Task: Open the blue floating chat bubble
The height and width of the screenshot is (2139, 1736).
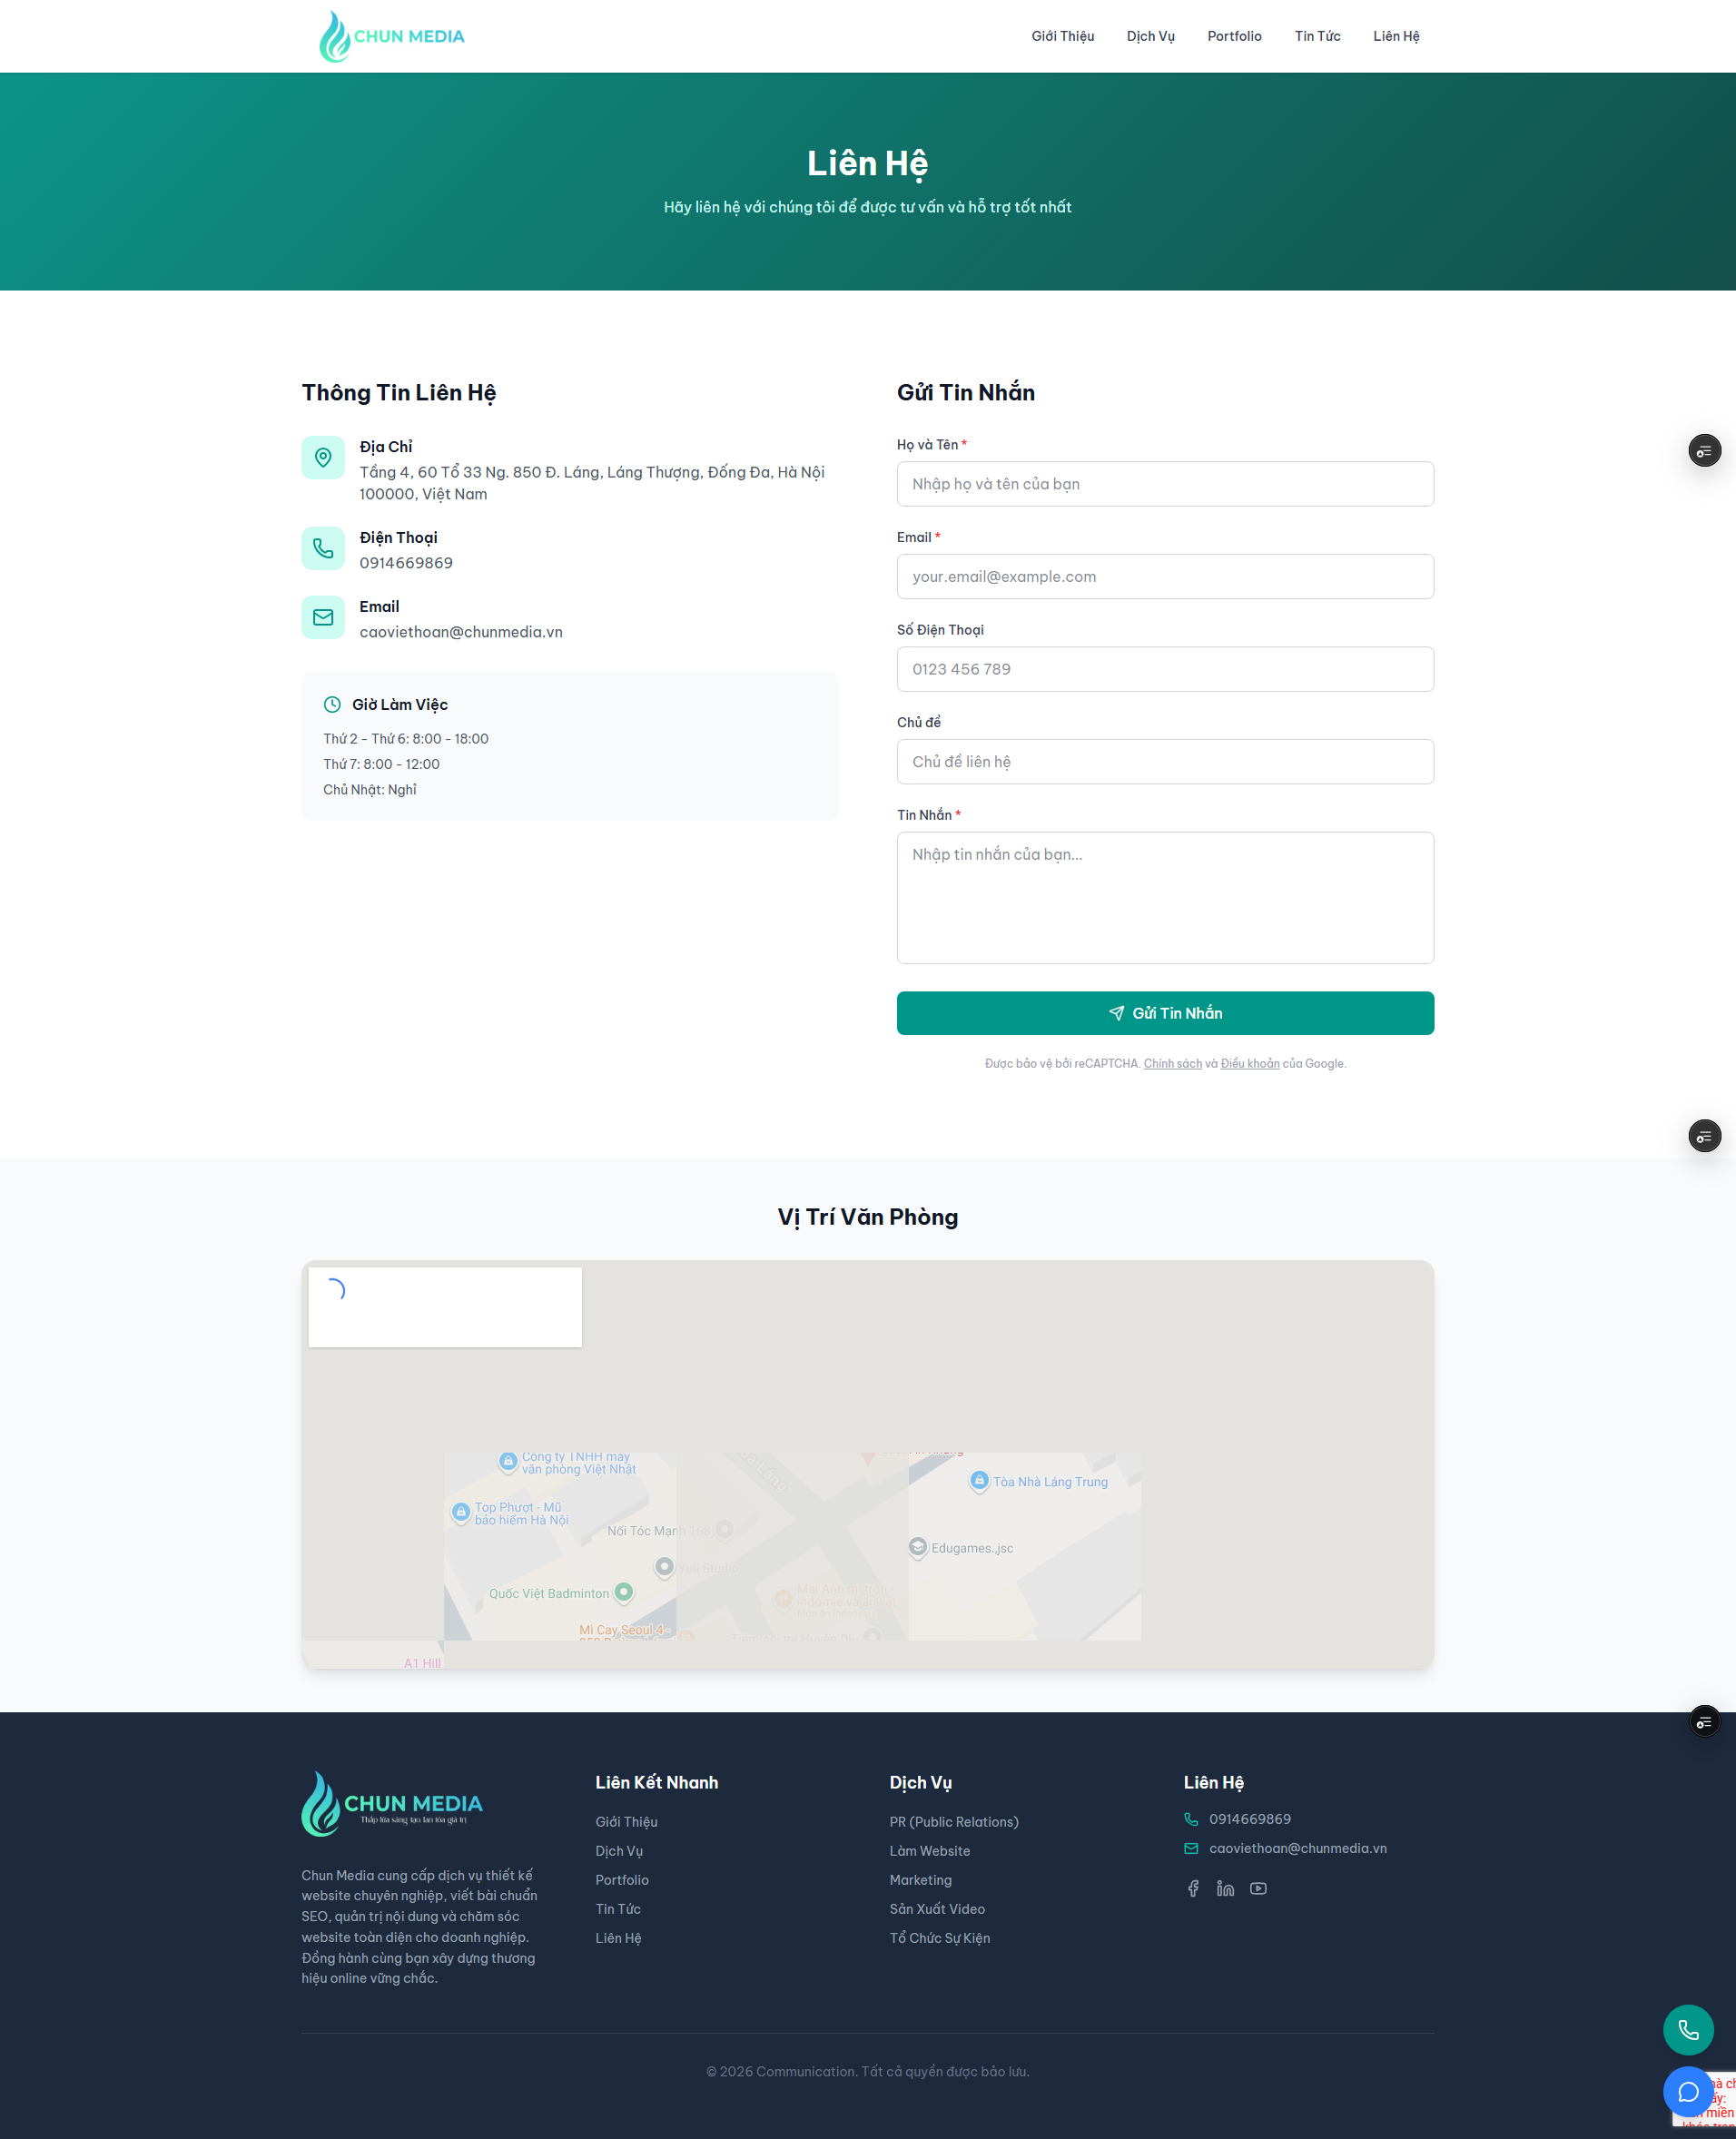Action: [1688, 2091]
